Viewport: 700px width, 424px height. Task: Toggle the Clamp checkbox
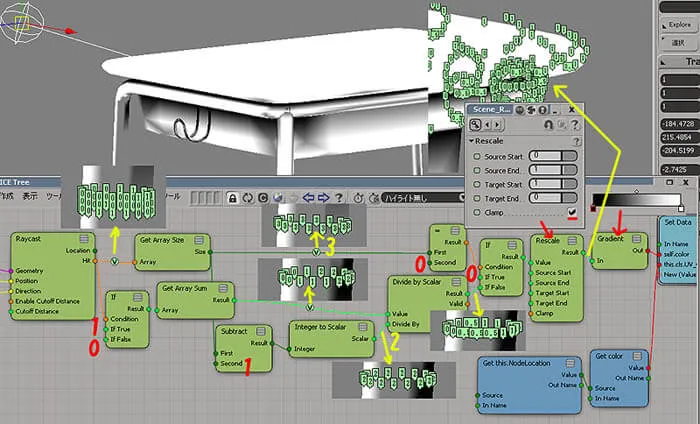(572, 212)
